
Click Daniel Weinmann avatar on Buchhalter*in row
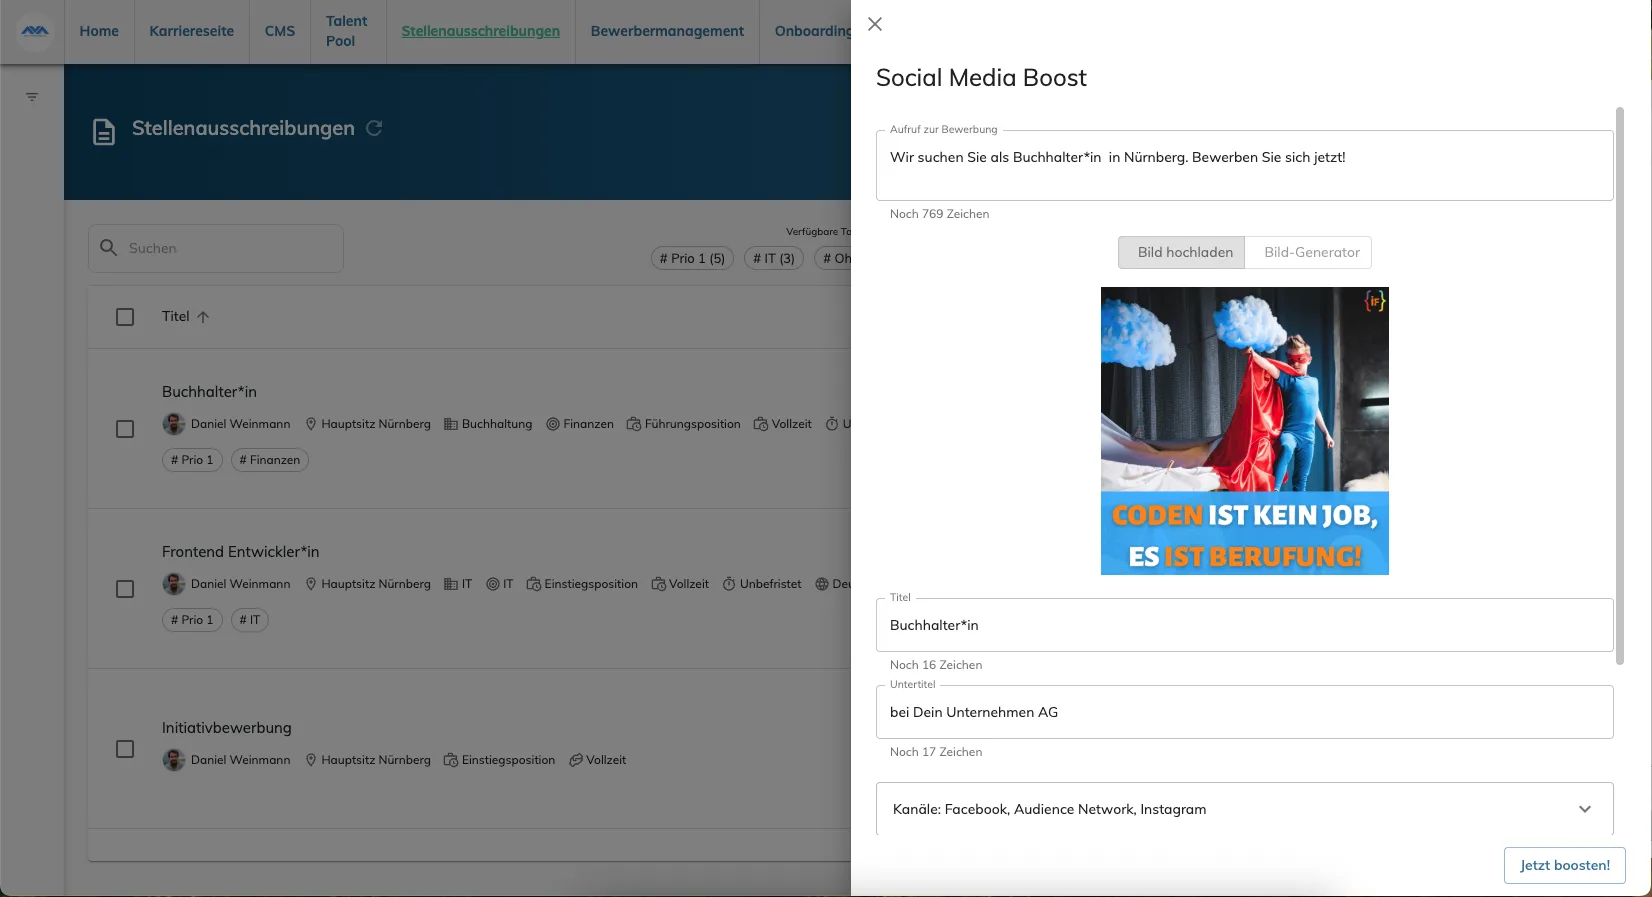(x=174, y=424)
